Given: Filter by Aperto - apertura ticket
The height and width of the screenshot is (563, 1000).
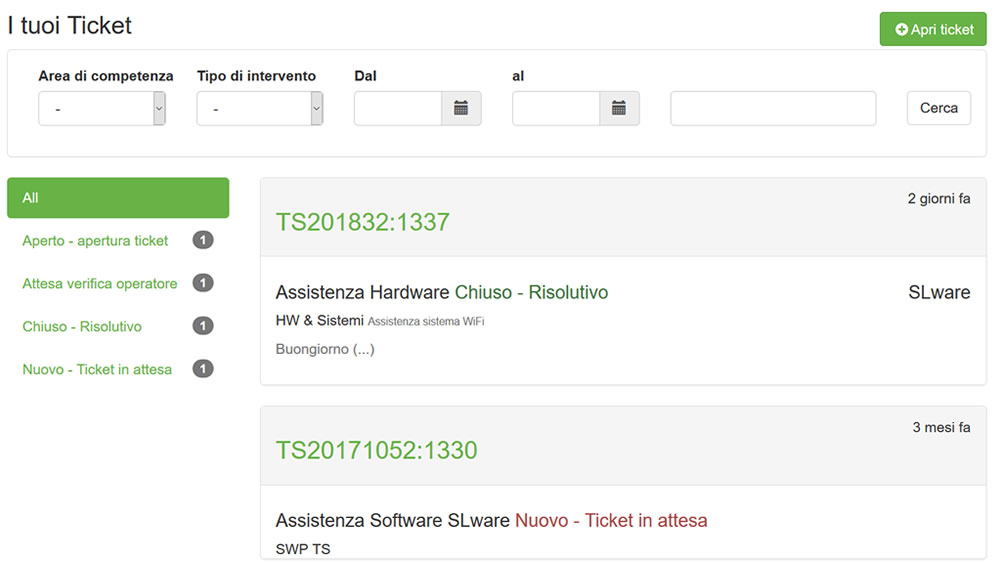Looking at the screenshot, I should point(95,241).
